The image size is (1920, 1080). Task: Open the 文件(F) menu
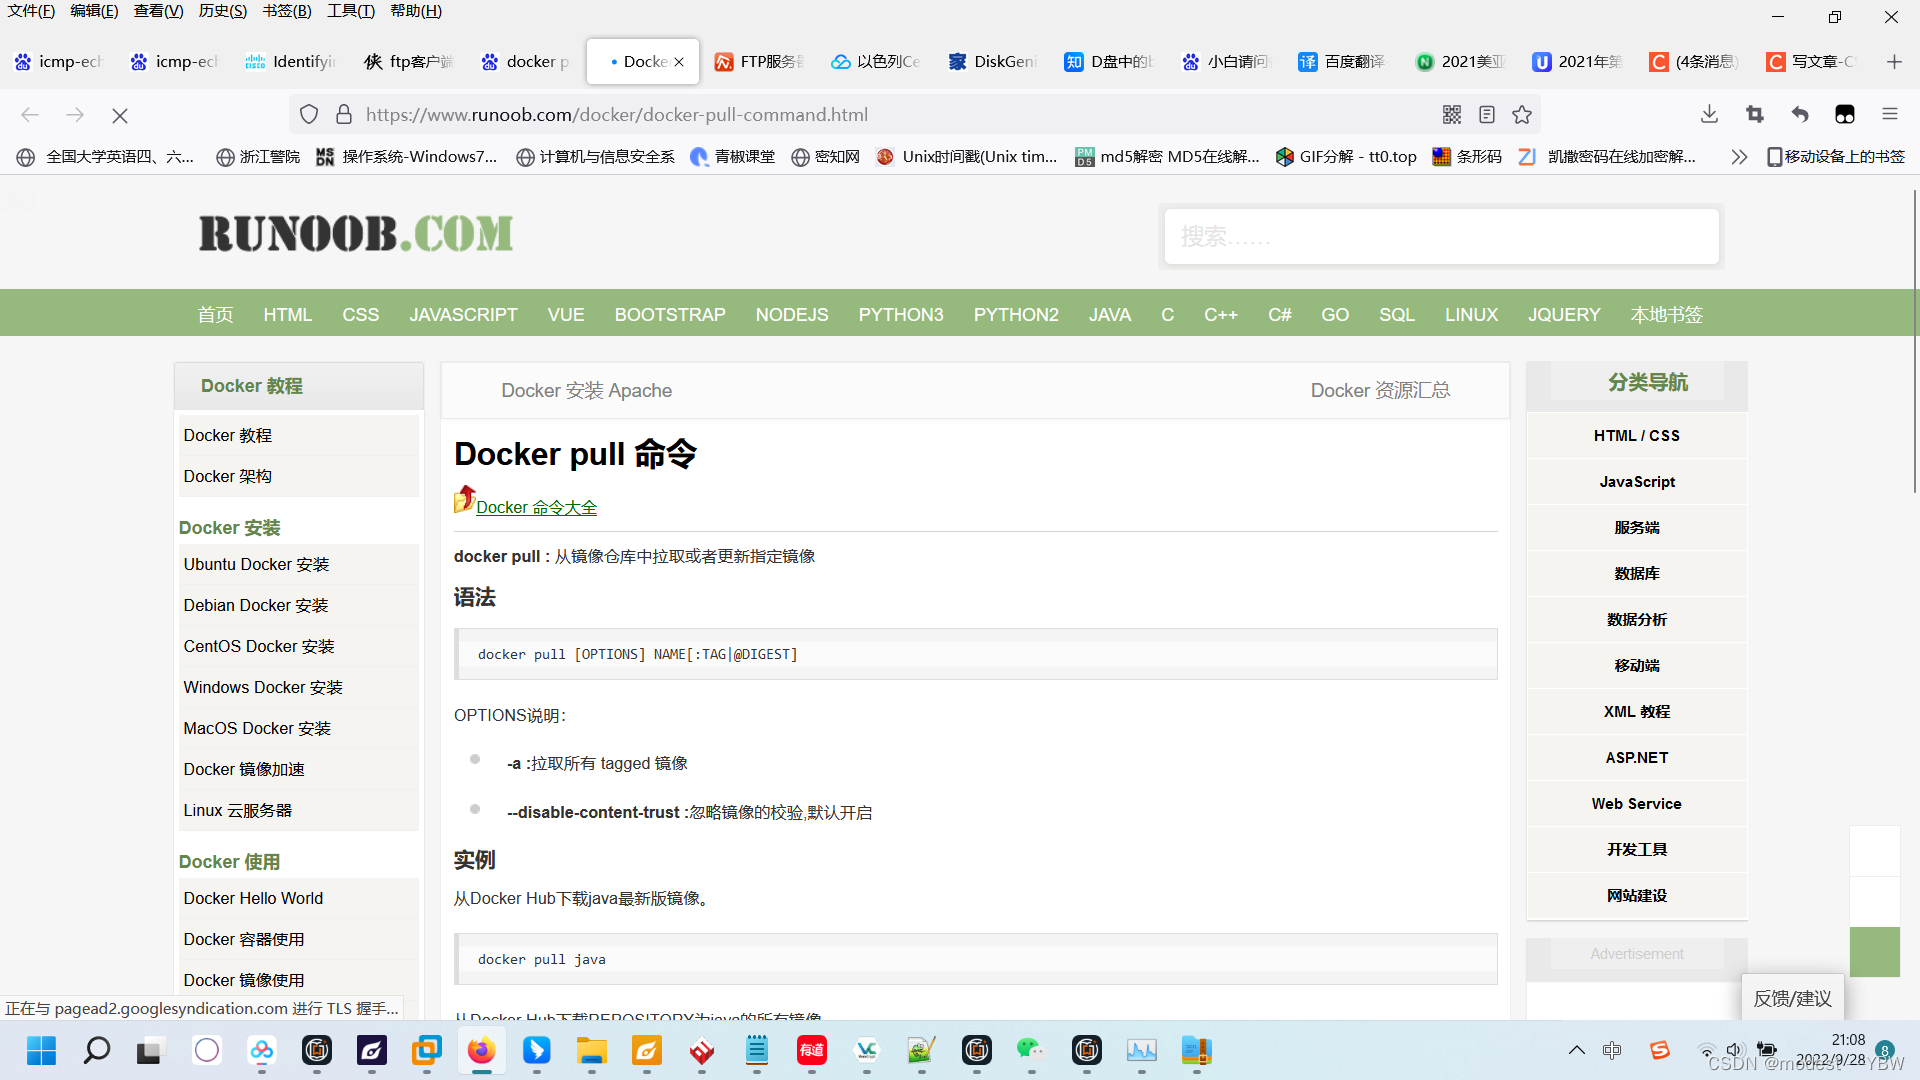[31, 11]
